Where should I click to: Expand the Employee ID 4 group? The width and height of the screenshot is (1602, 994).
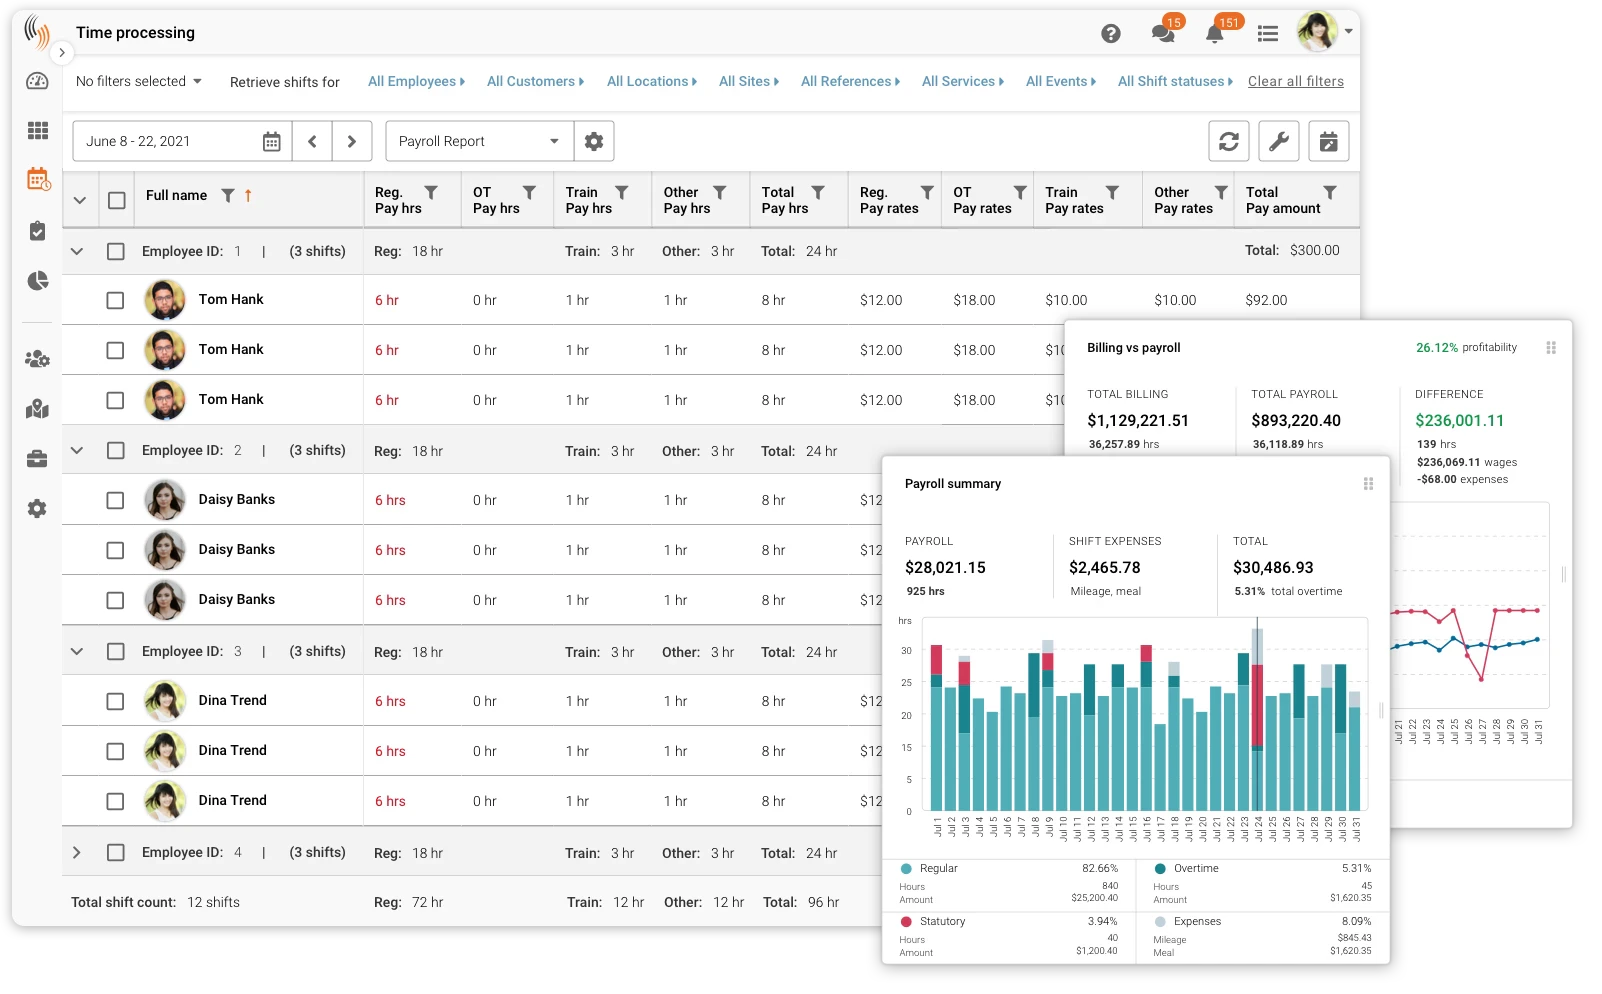pyautogui.click(x=77, y=852)
